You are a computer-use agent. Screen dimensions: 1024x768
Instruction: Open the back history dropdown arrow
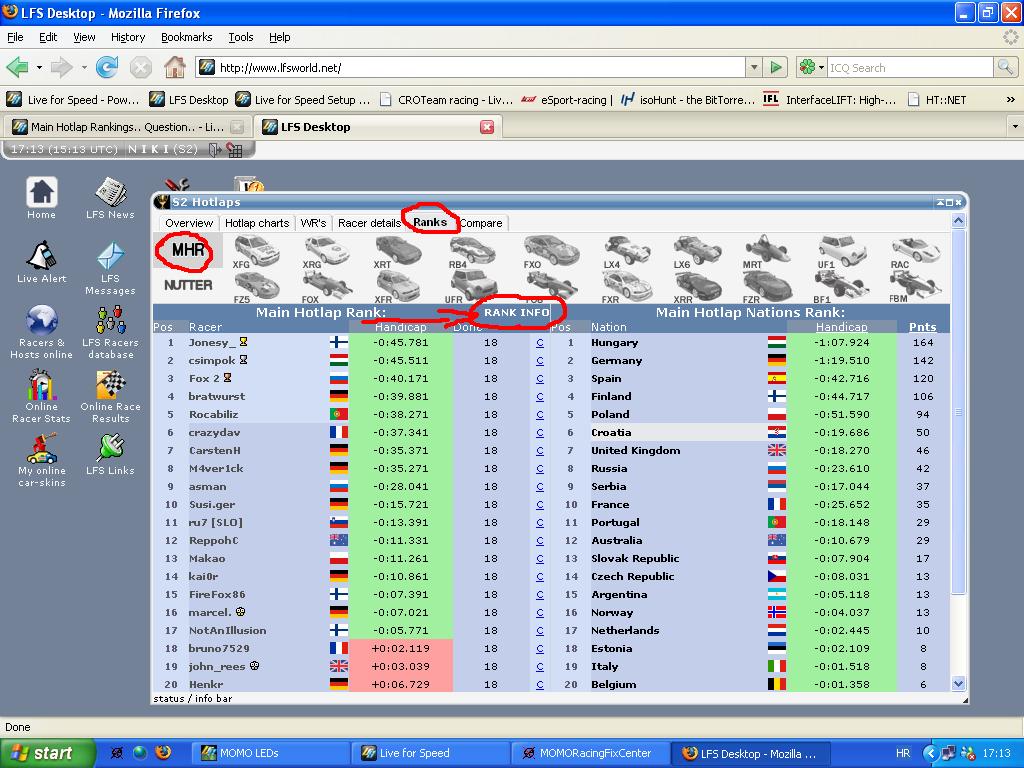tap(39, 67)
